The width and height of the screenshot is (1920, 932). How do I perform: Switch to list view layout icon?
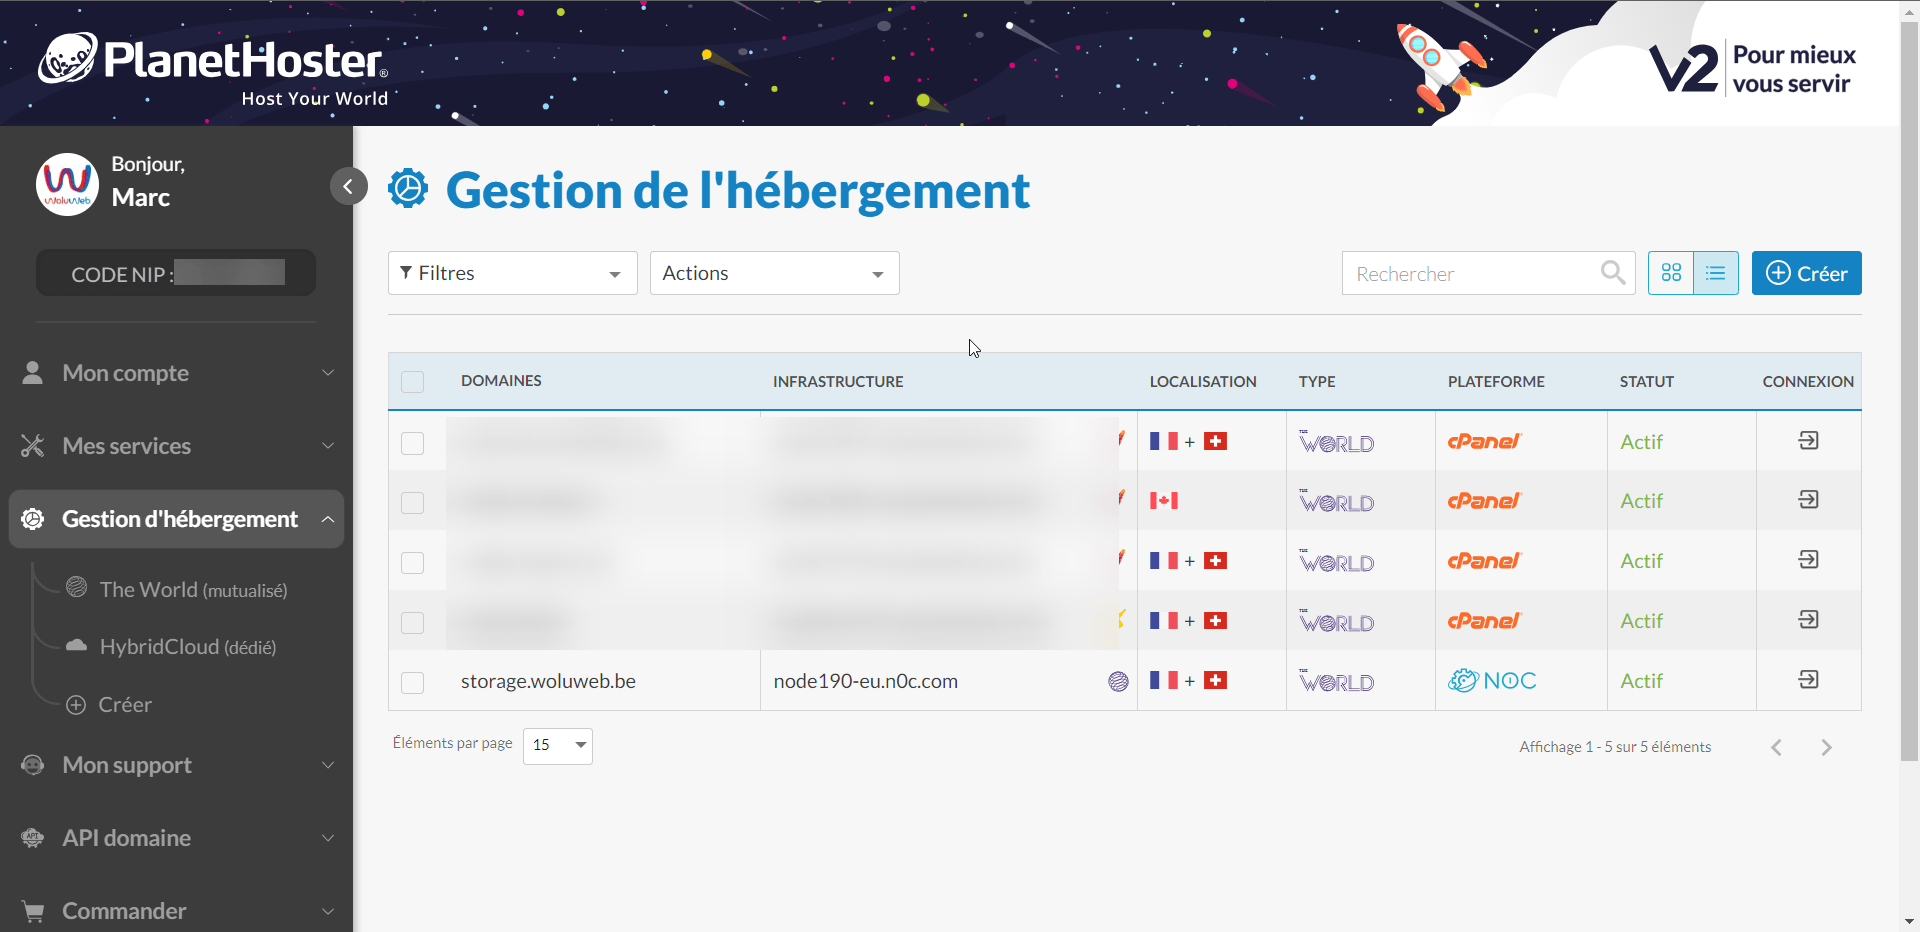1716,273
